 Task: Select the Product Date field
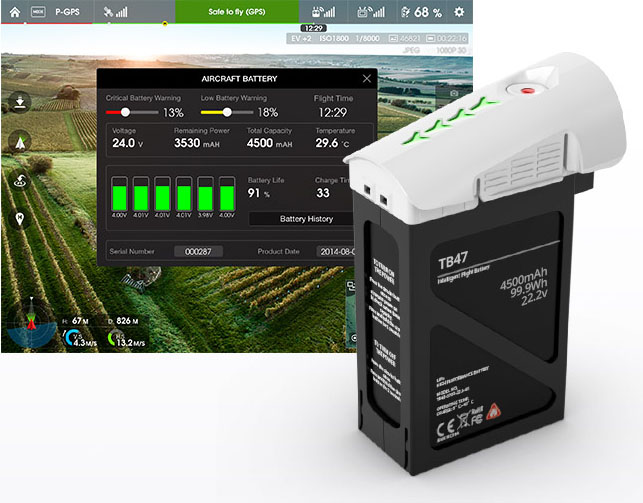(x=337, y=251)
